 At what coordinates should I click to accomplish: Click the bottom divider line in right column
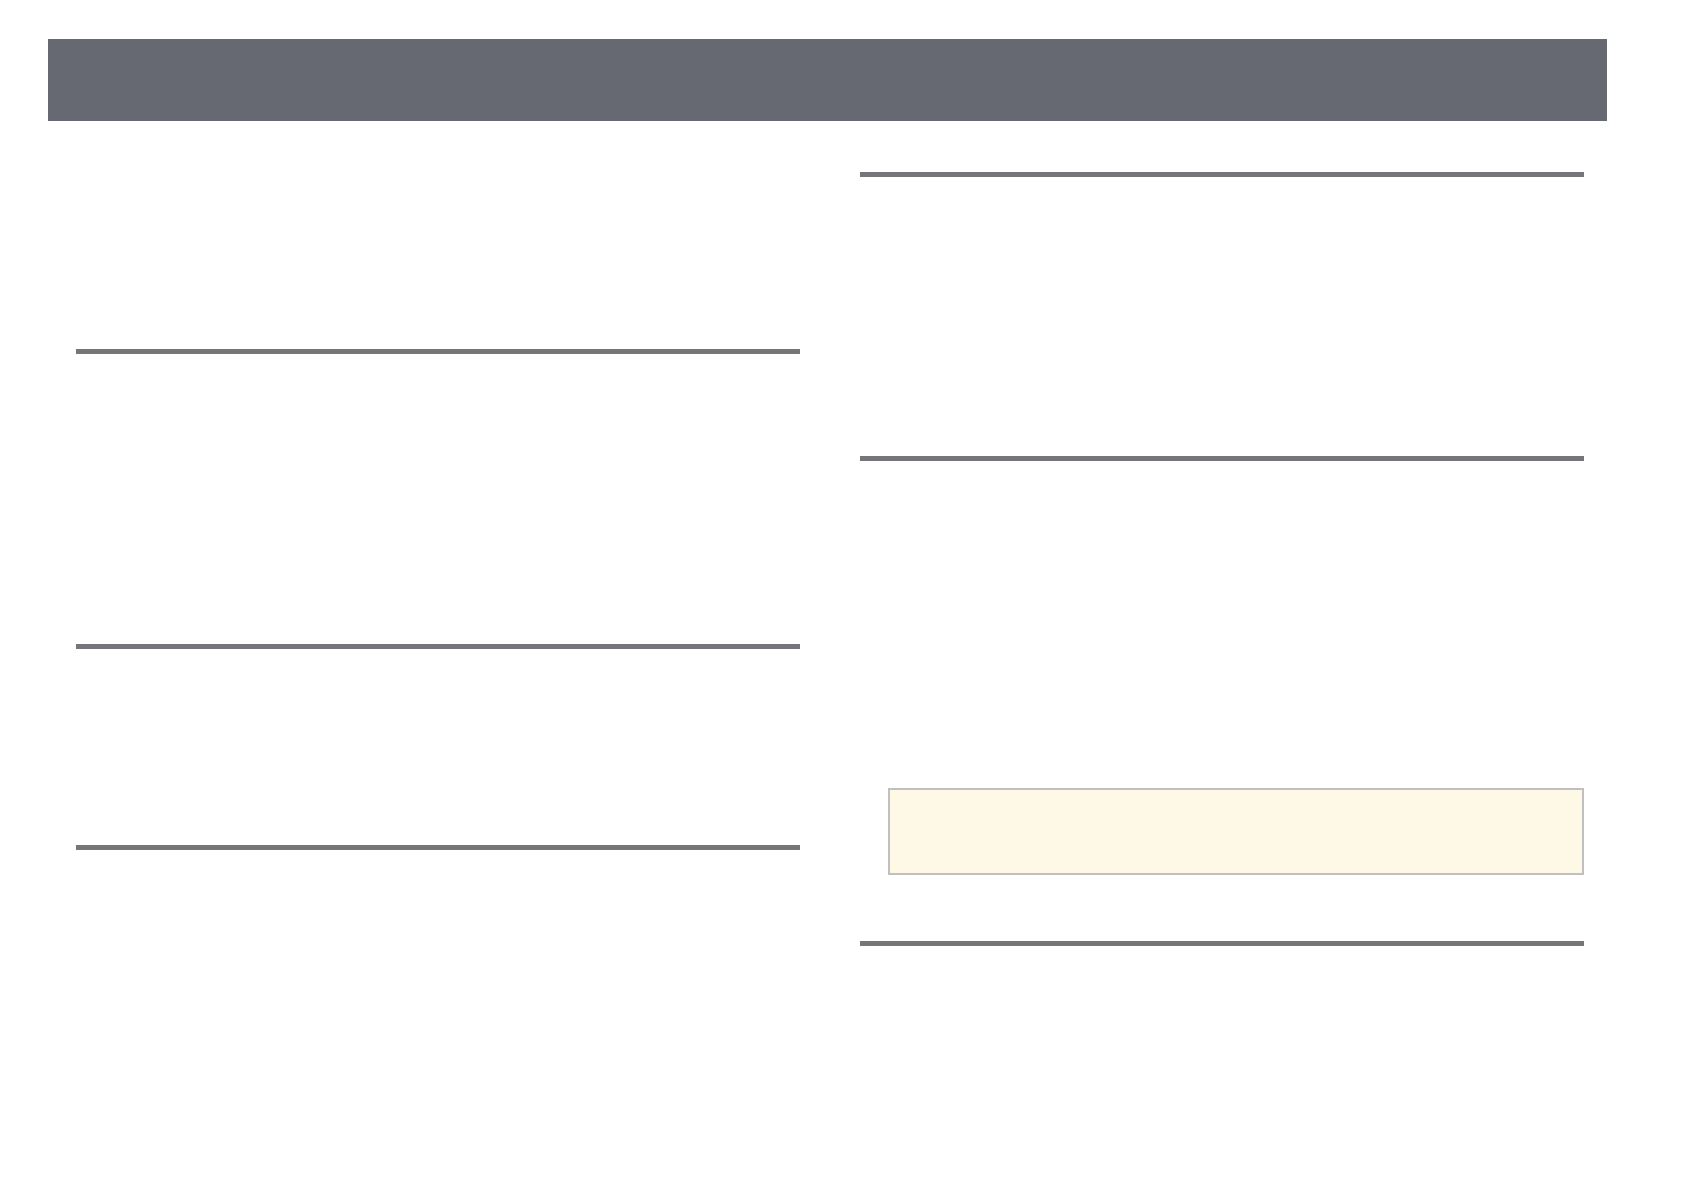[x=1221, y=943]
